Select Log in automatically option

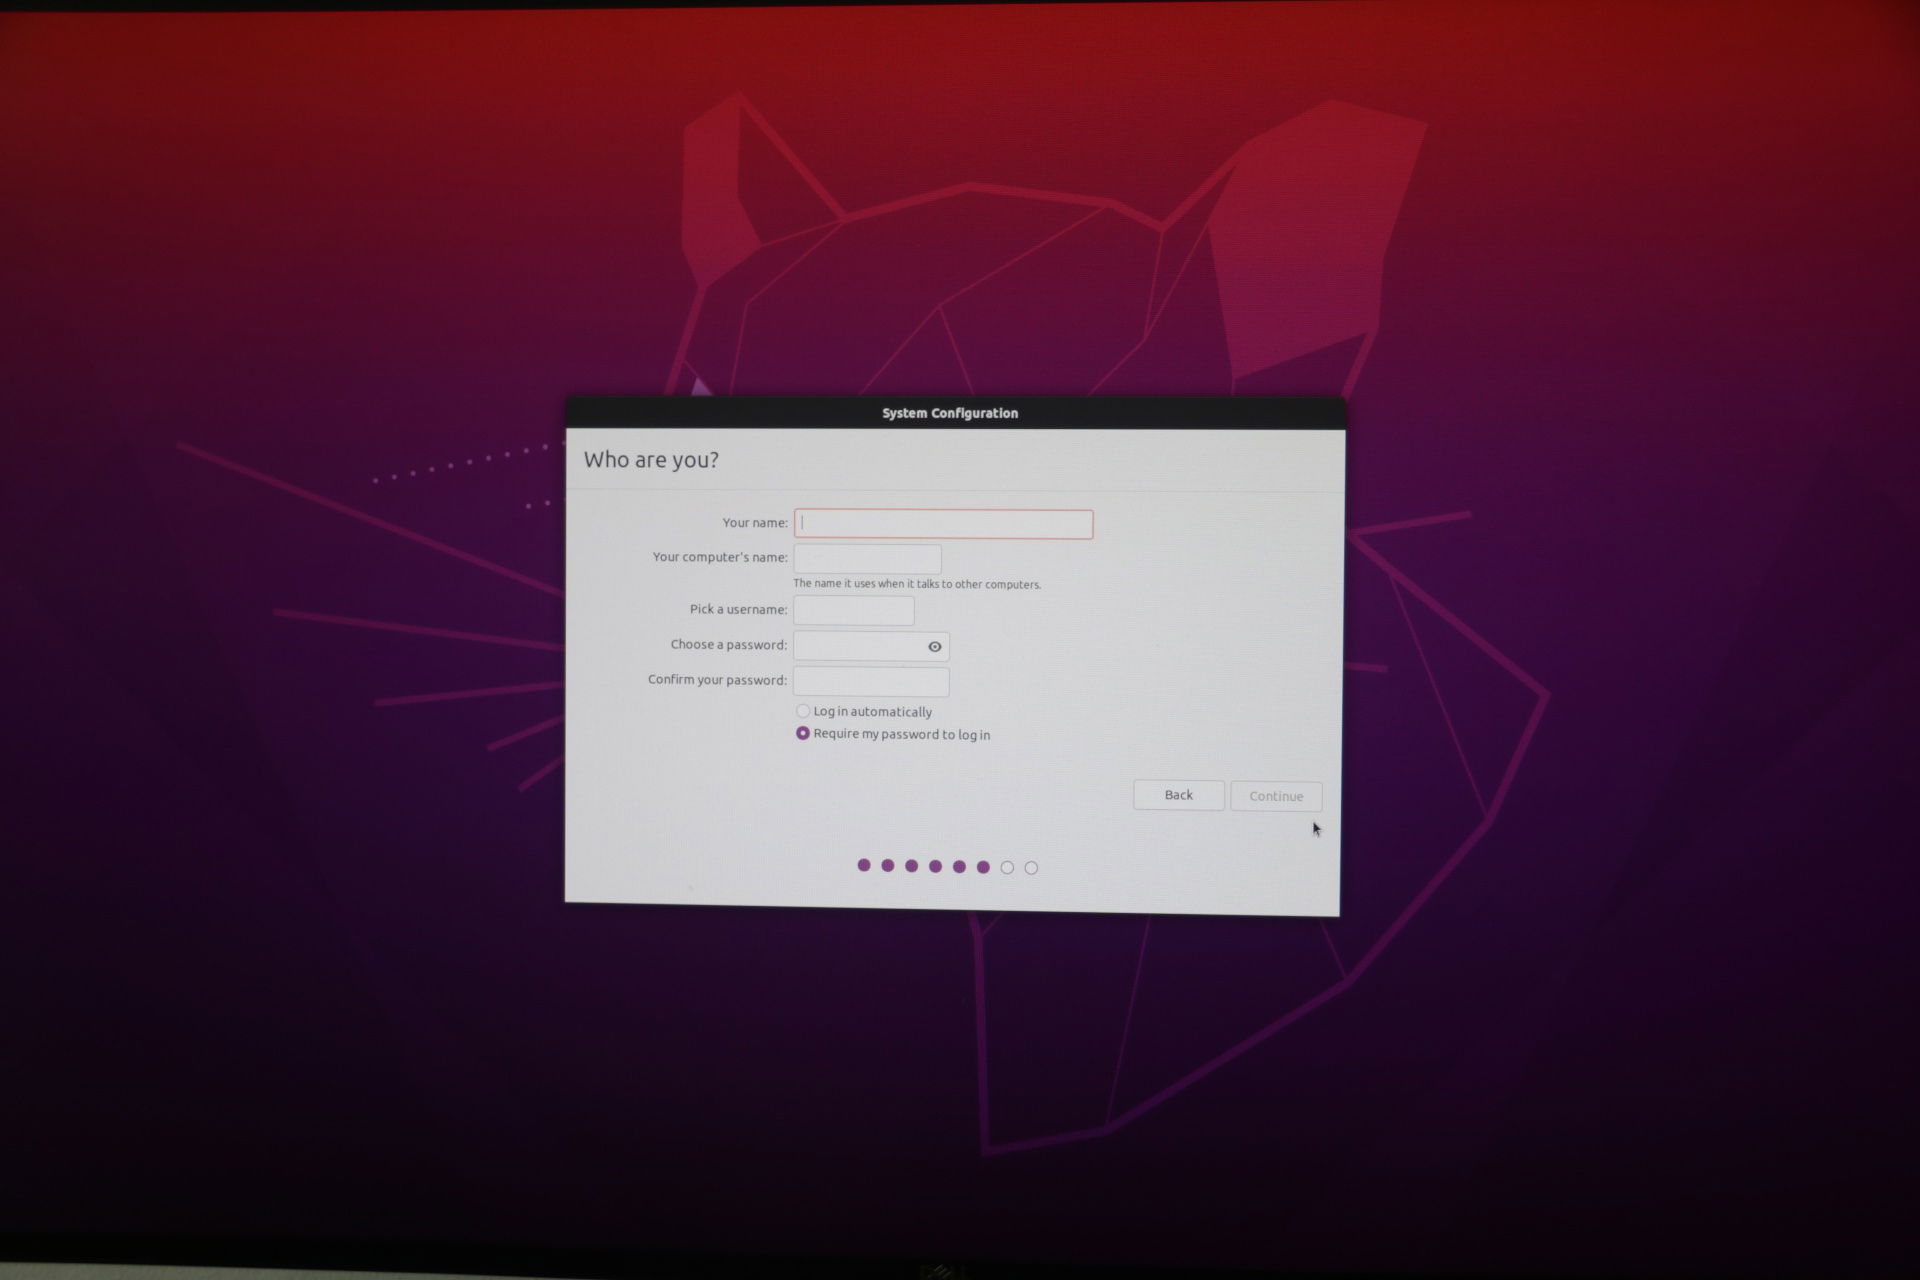864,711
